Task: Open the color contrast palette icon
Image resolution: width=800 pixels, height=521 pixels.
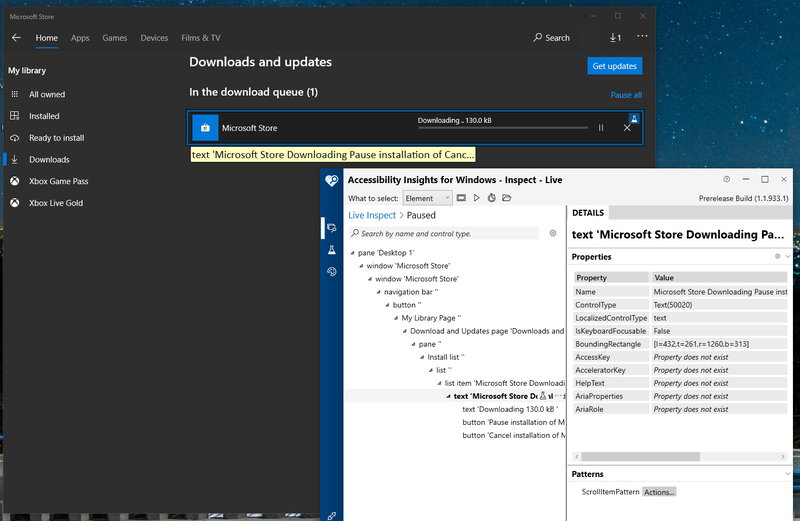Action: pos(332,271)
